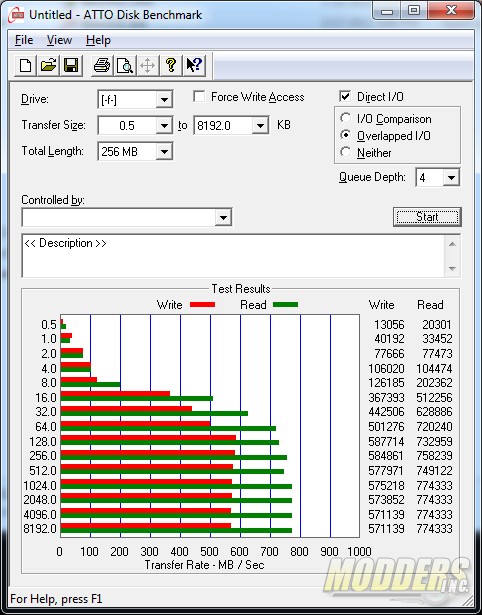Save results with the floppy disk icon
The height and width of the screenshot is (615, 482).
pyautogui.click(x=71, y=65)
